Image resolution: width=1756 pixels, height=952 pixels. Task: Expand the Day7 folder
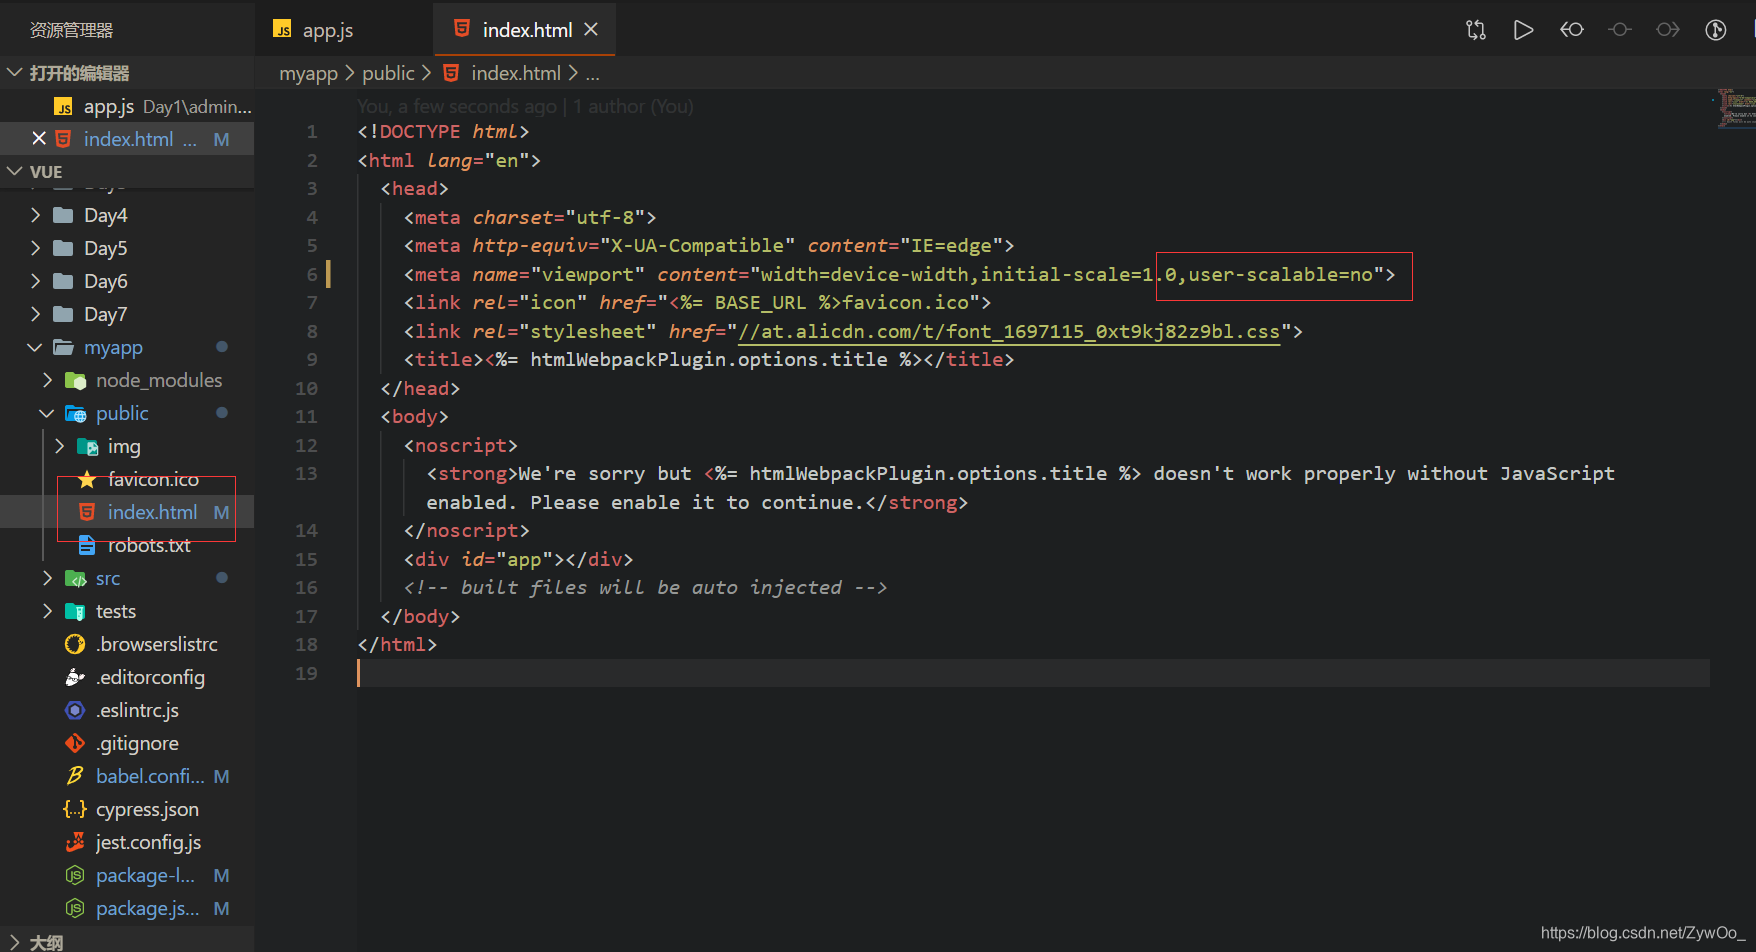(36, 314)
